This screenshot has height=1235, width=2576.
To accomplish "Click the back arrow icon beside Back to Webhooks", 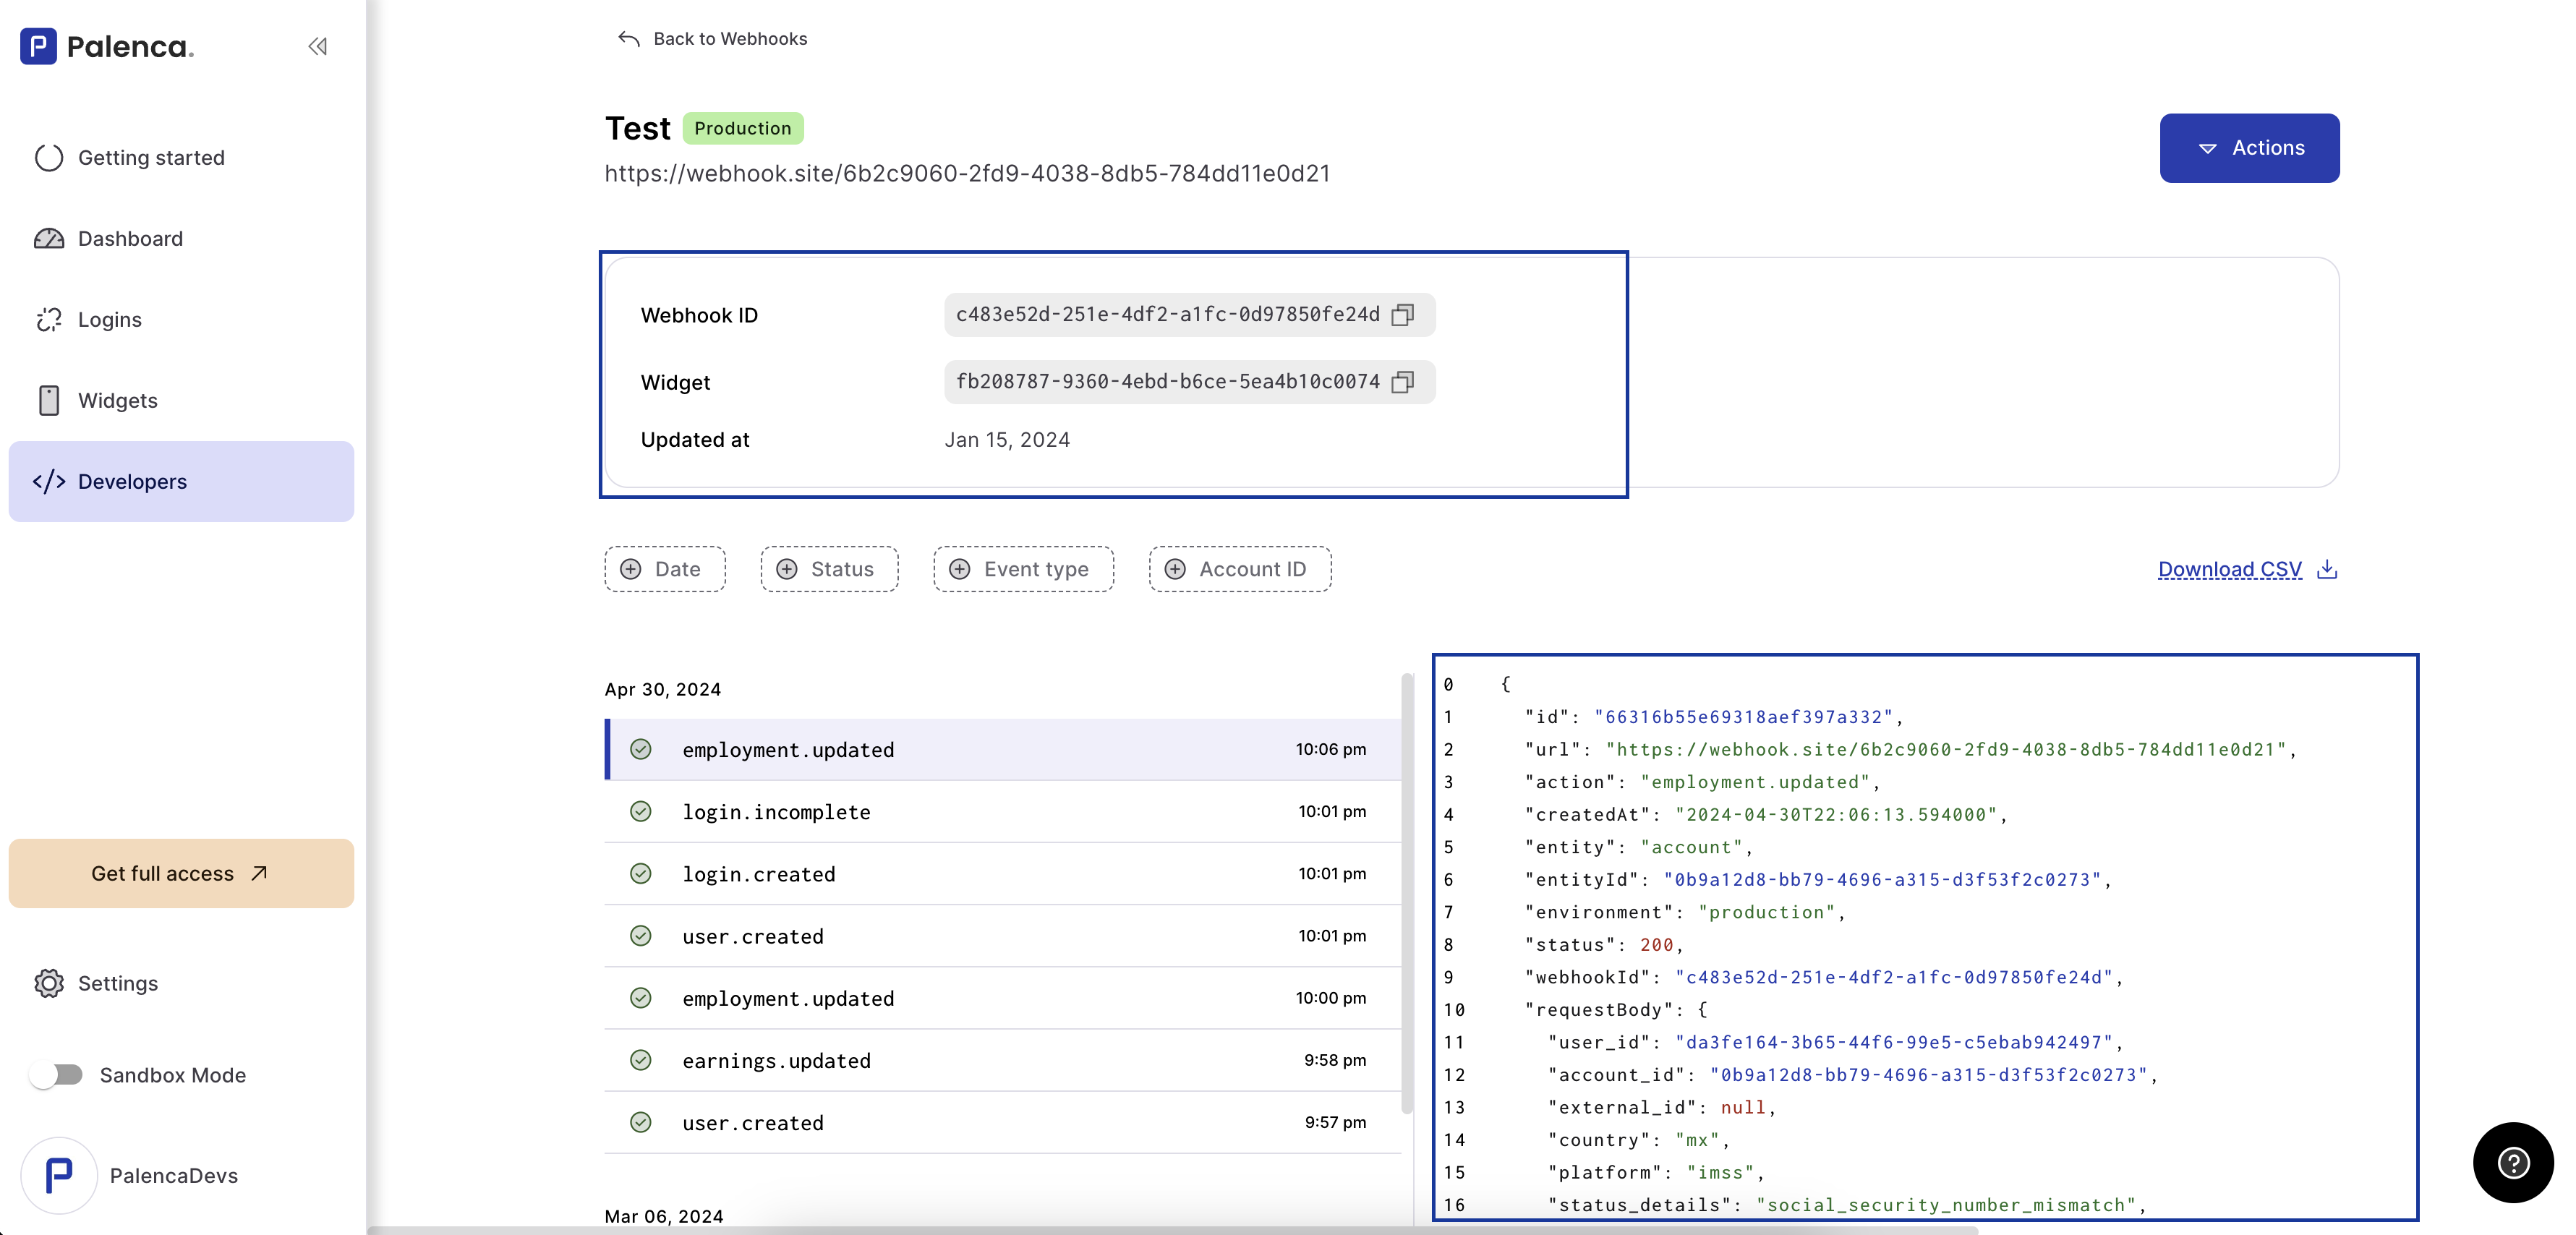I will pos(628,39).
